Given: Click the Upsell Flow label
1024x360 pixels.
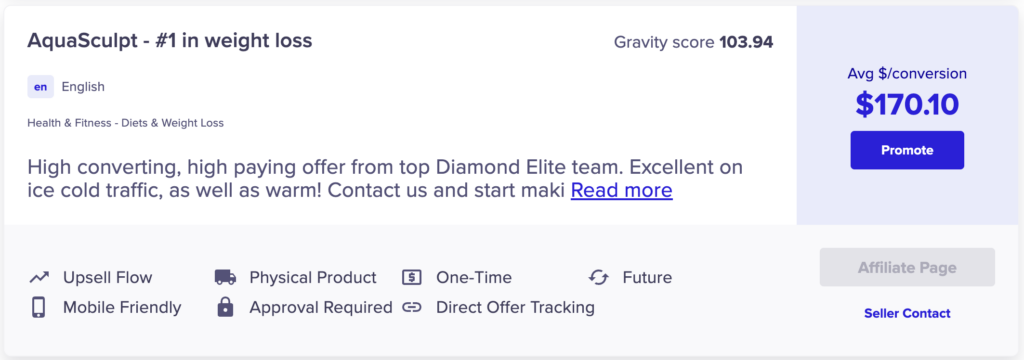Looking at the screenshot, I should (x=108, y=278).
